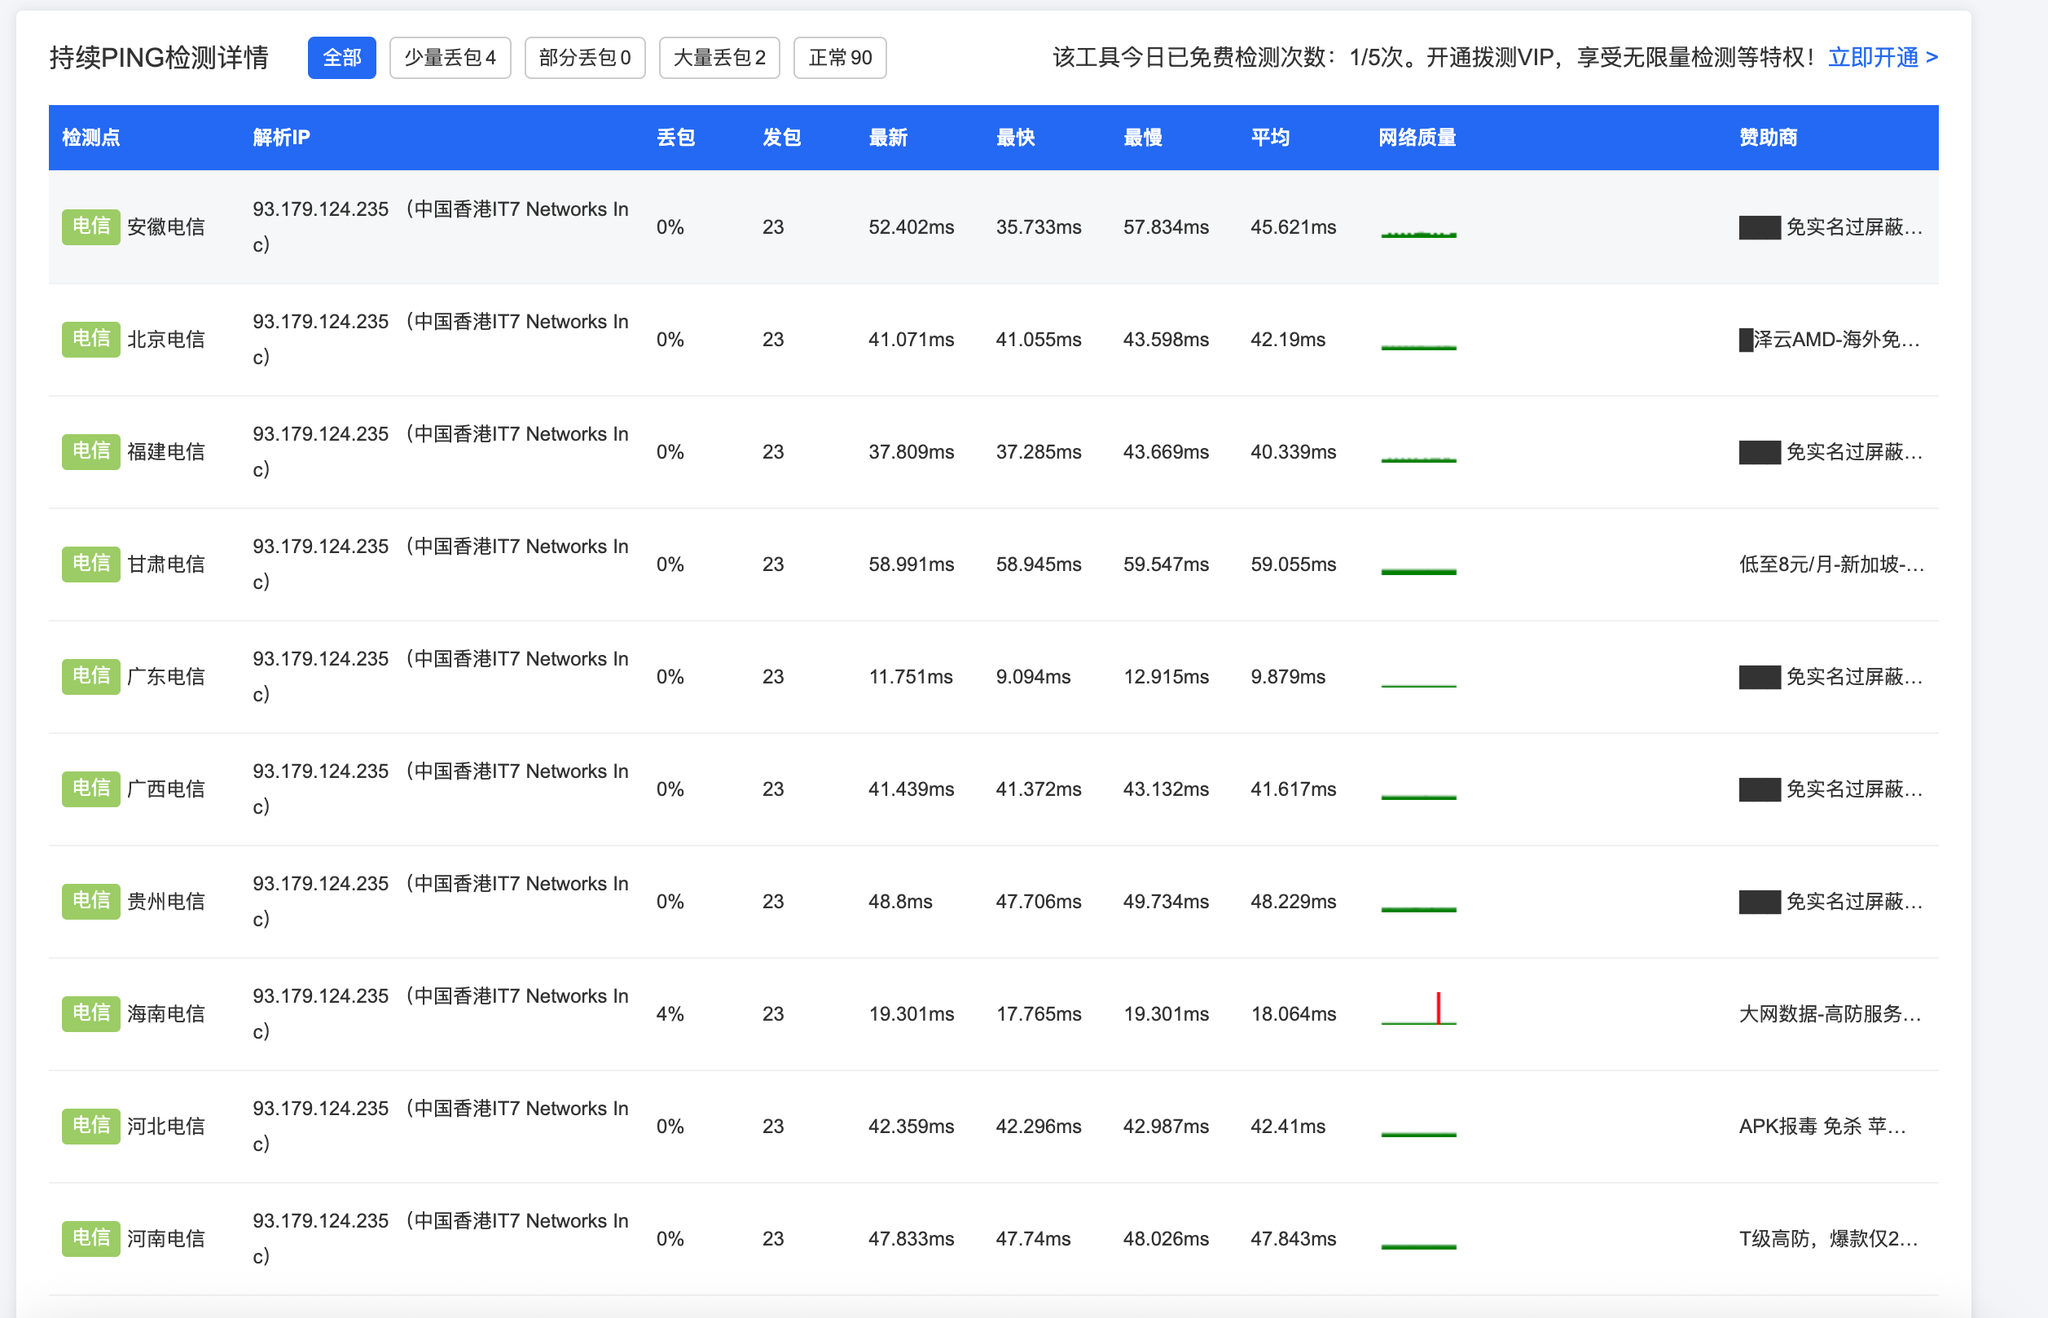Click the 59.547ms slowest latency value
This screenshot has height=1318, width=2048.
pyautogui.click(x=1166, y=564)
